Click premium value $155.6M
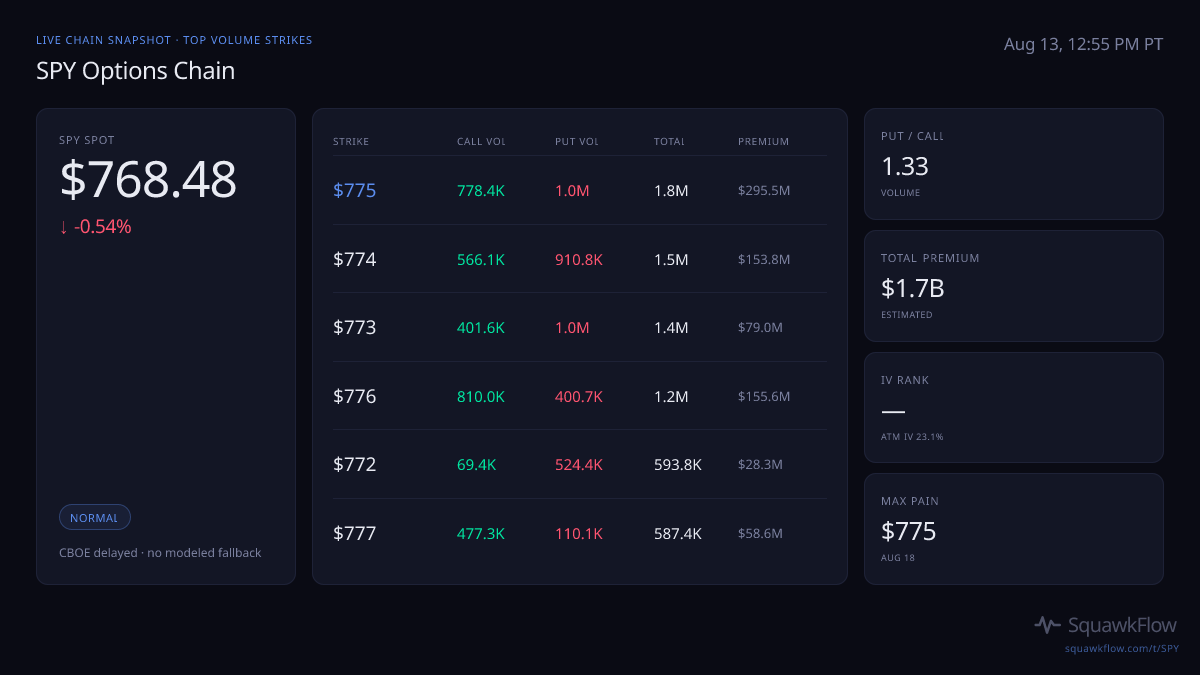The image size is (1200, 675). [x=764, y=396]
